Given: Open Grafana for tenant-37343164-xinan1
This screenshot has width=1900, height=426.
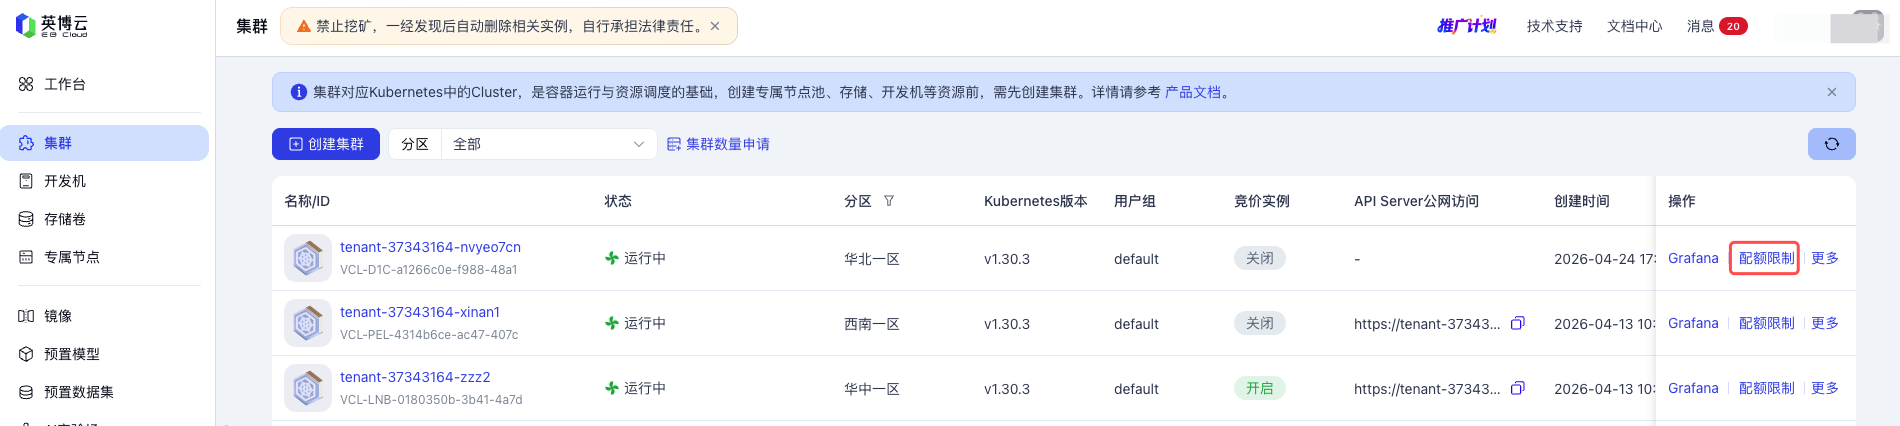Looking at the screenshot, I should coord(1693,323).
